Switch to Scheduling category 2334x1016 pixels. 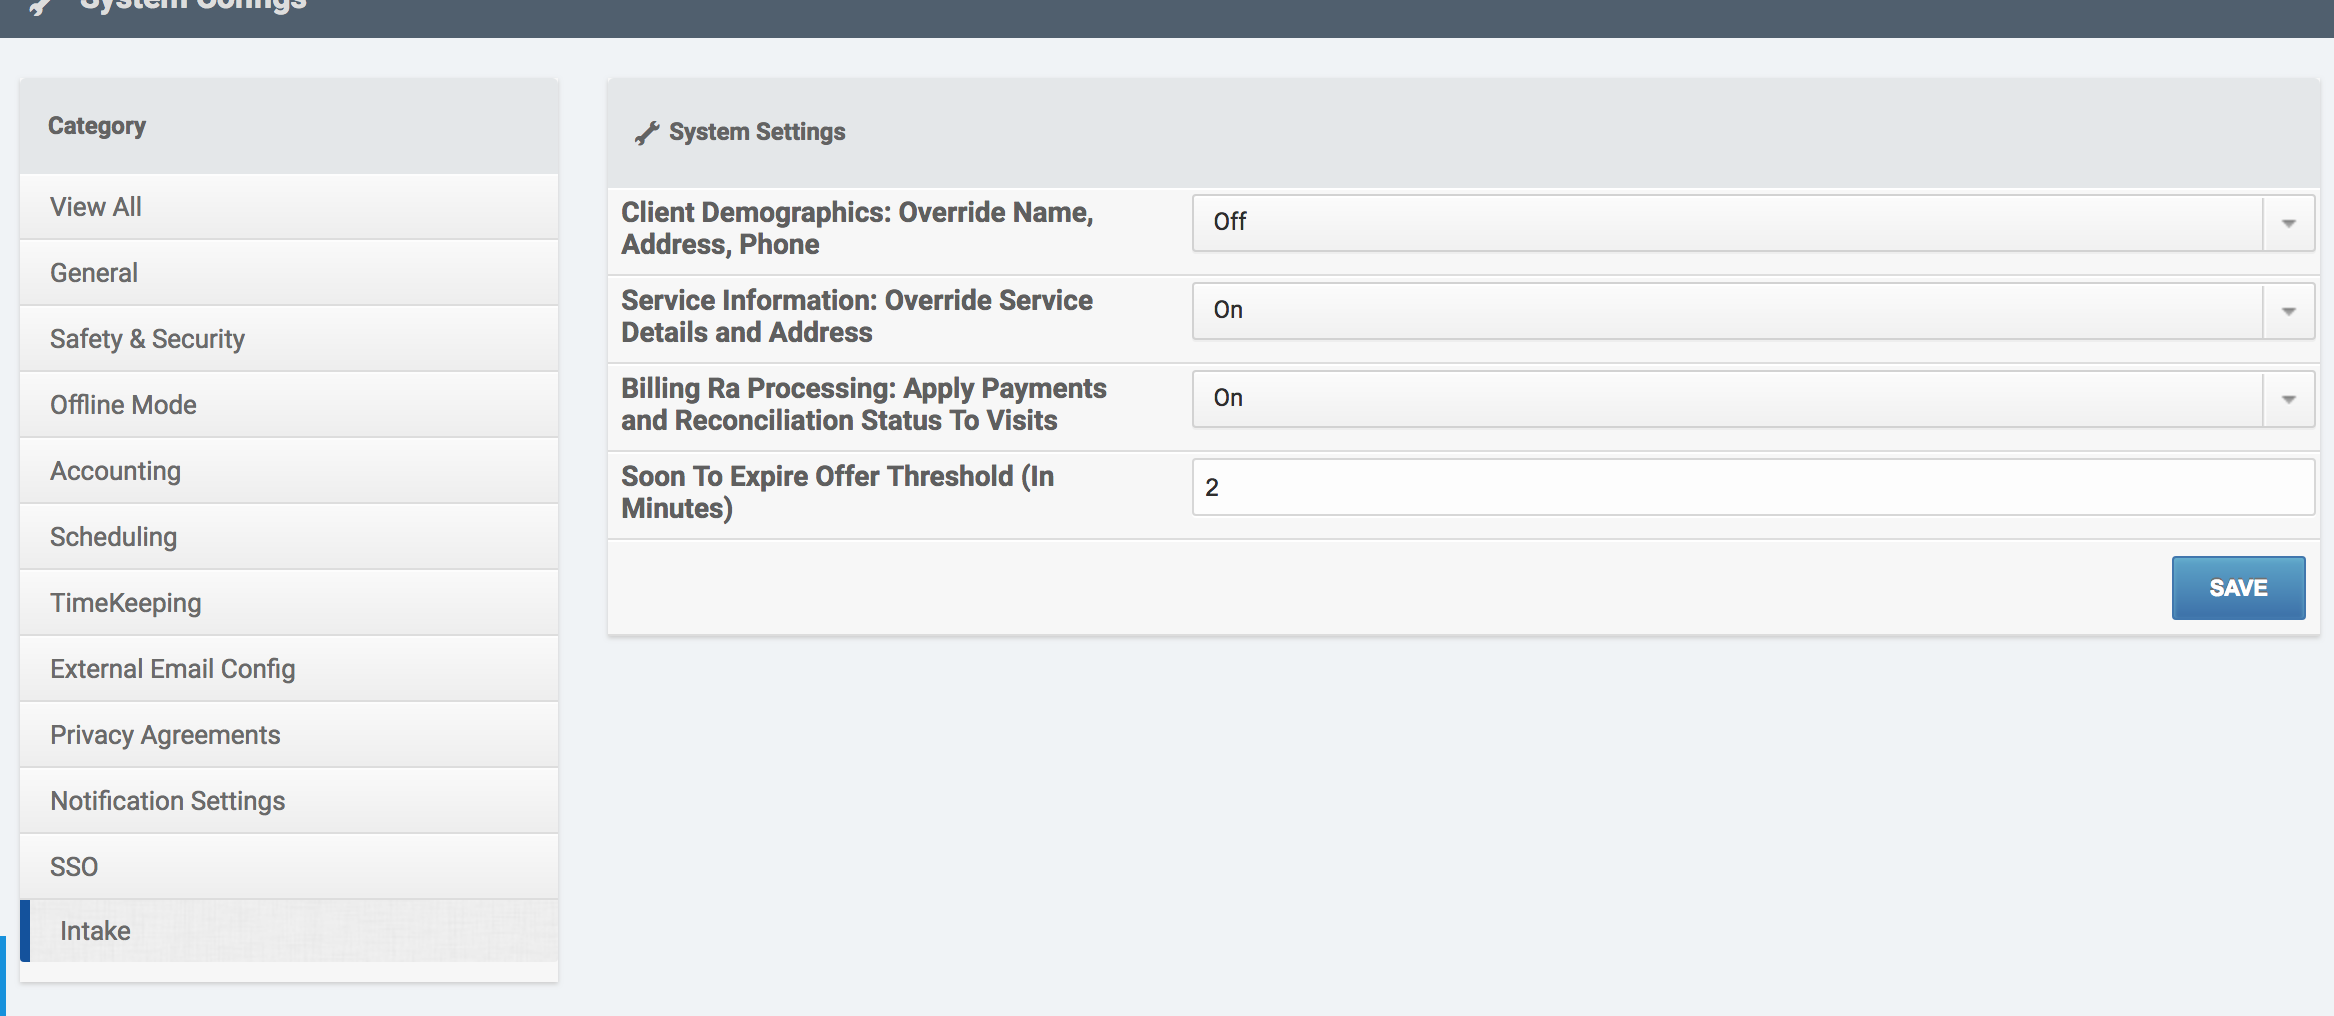click(x=113, y=537)
